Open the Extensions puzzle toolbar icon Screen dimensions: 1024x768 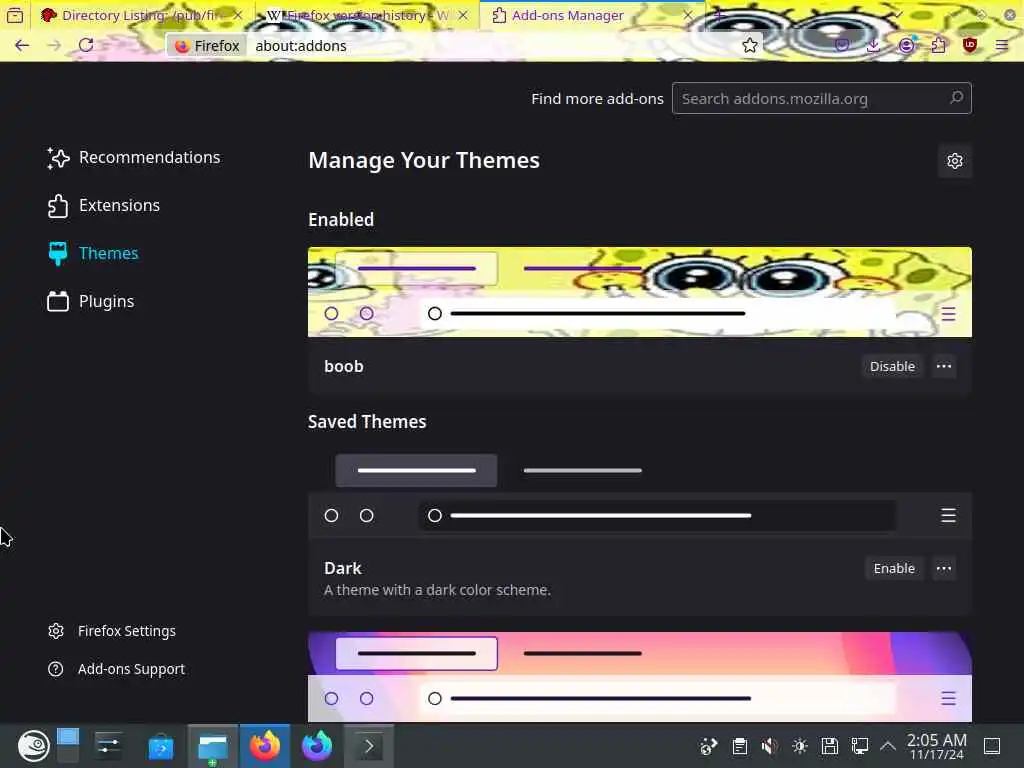coord(938,45)
